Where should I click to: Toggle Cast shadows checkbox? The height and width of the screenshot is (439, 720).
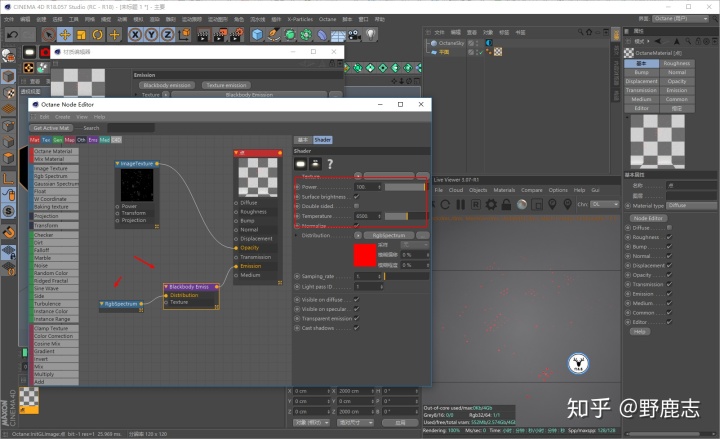tap(356, 328)
